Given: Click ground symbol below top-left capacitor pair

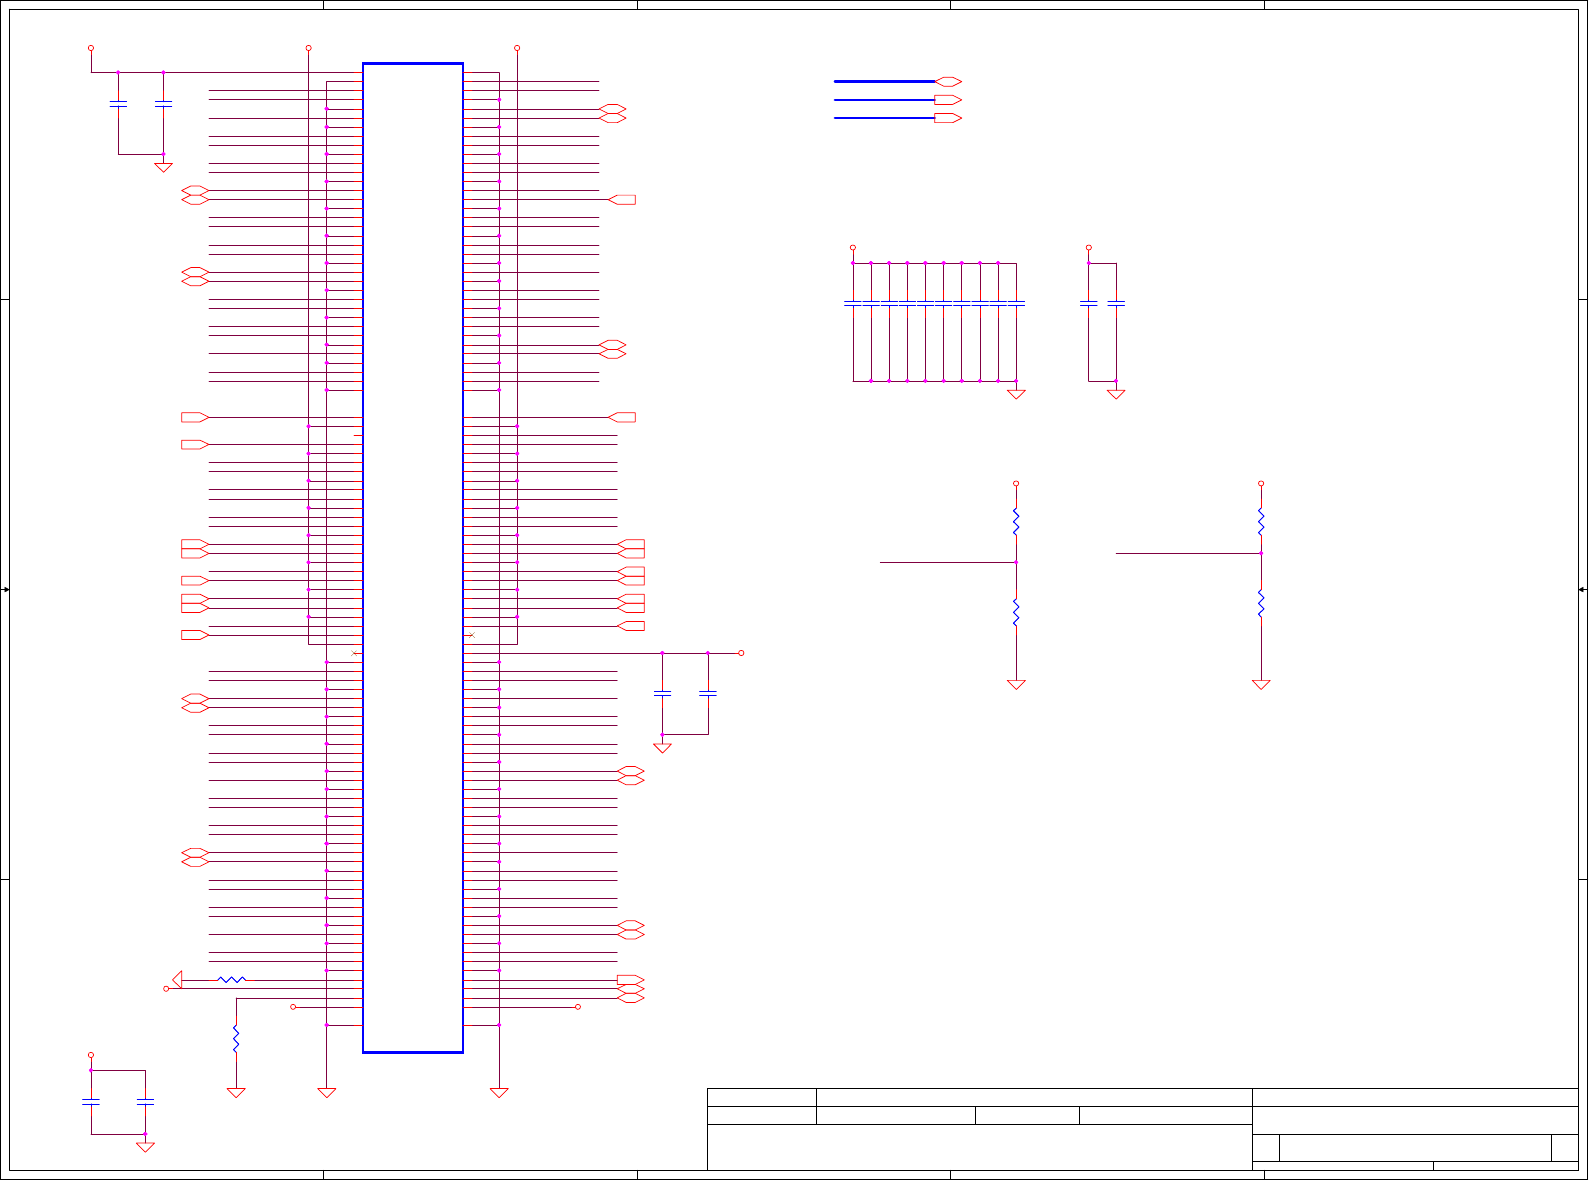Looking at the screenshot, I should pyautogui.click(x=164, y=167).
